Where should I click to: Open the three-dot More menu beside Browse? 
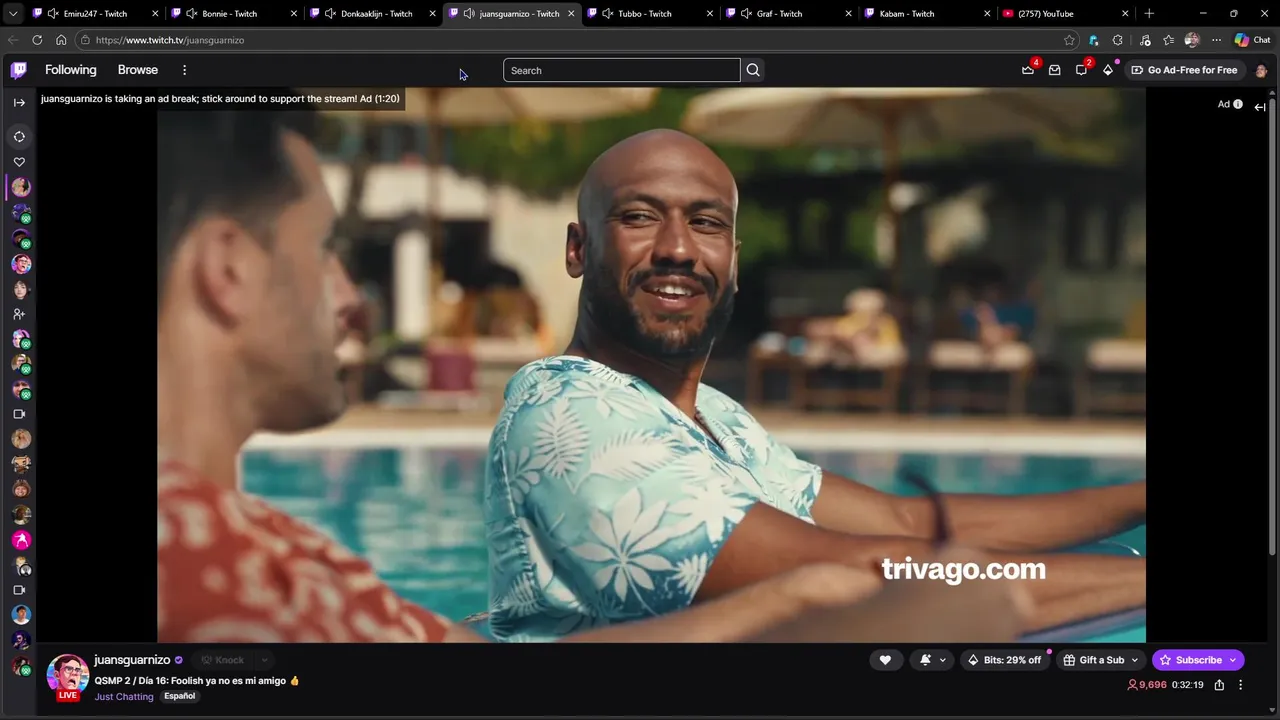[184, 70]
